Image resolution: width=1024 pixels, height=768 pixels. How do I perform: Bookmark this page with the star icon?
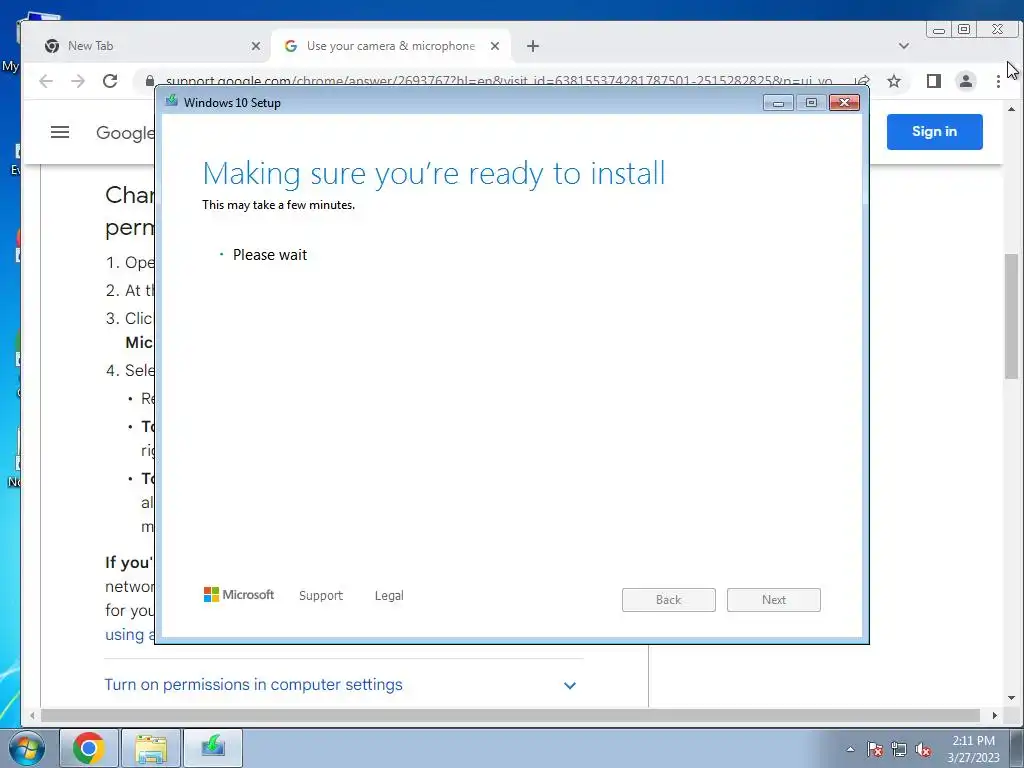[x=894, y=81]
